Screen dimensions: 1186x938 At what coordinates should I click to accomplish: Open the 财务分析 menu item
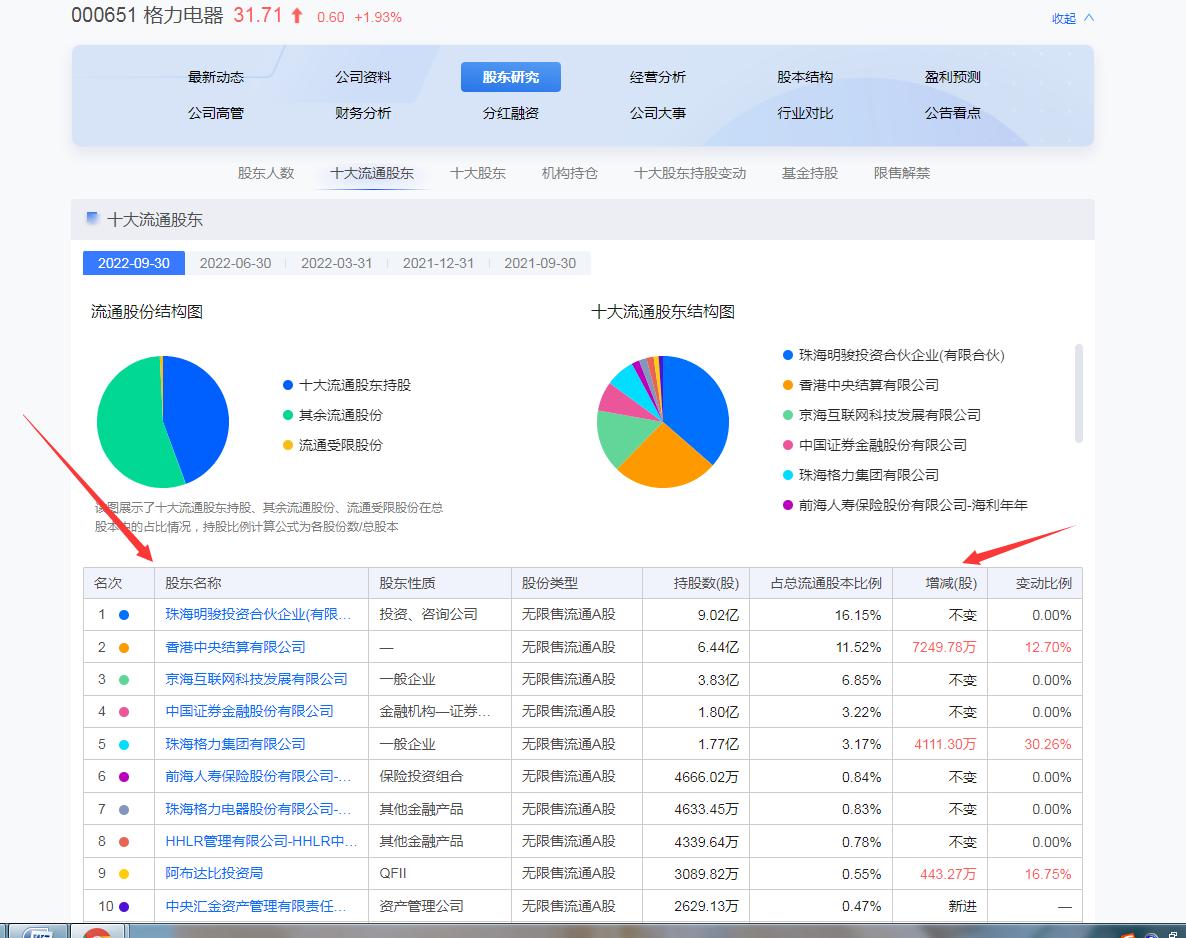(364, 113)
